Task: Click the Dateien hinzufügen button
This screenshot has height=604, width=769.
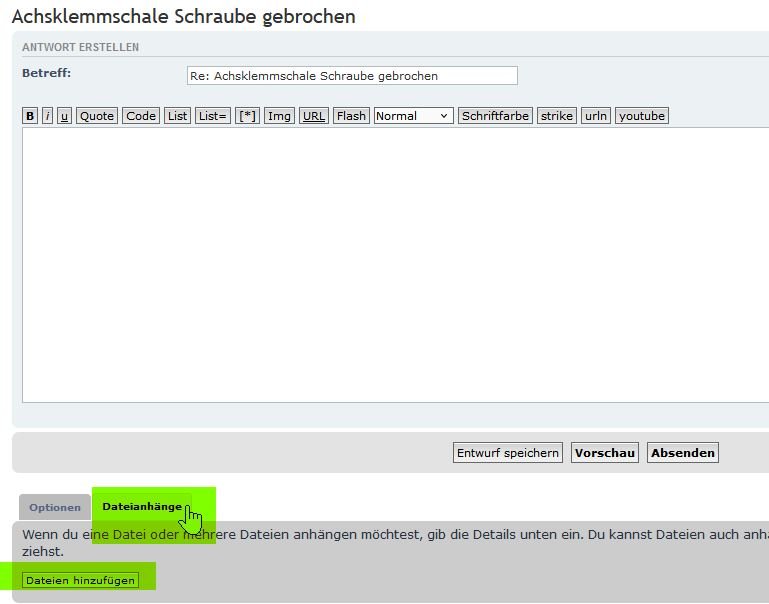Action: click(x=80, y=580)
